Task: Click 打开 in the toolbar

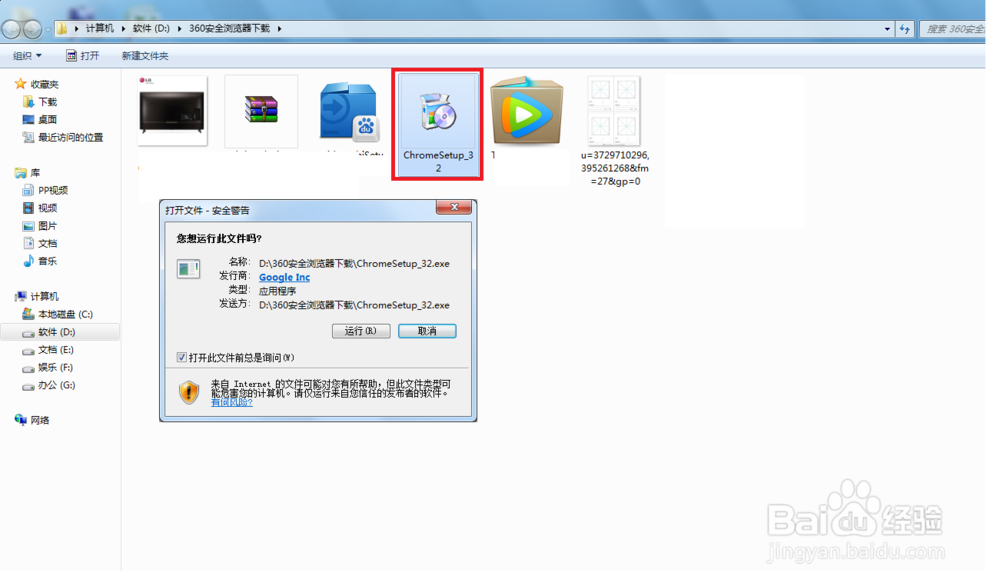Action: coord(83,56)
